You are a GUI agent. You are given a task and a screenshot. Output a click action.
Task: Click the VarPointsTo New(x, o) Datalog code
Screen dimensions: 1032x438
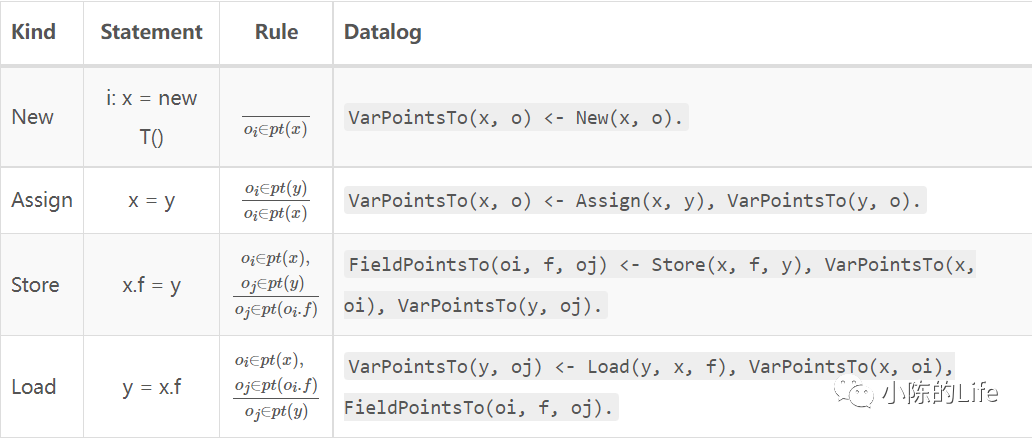[515, 117]
